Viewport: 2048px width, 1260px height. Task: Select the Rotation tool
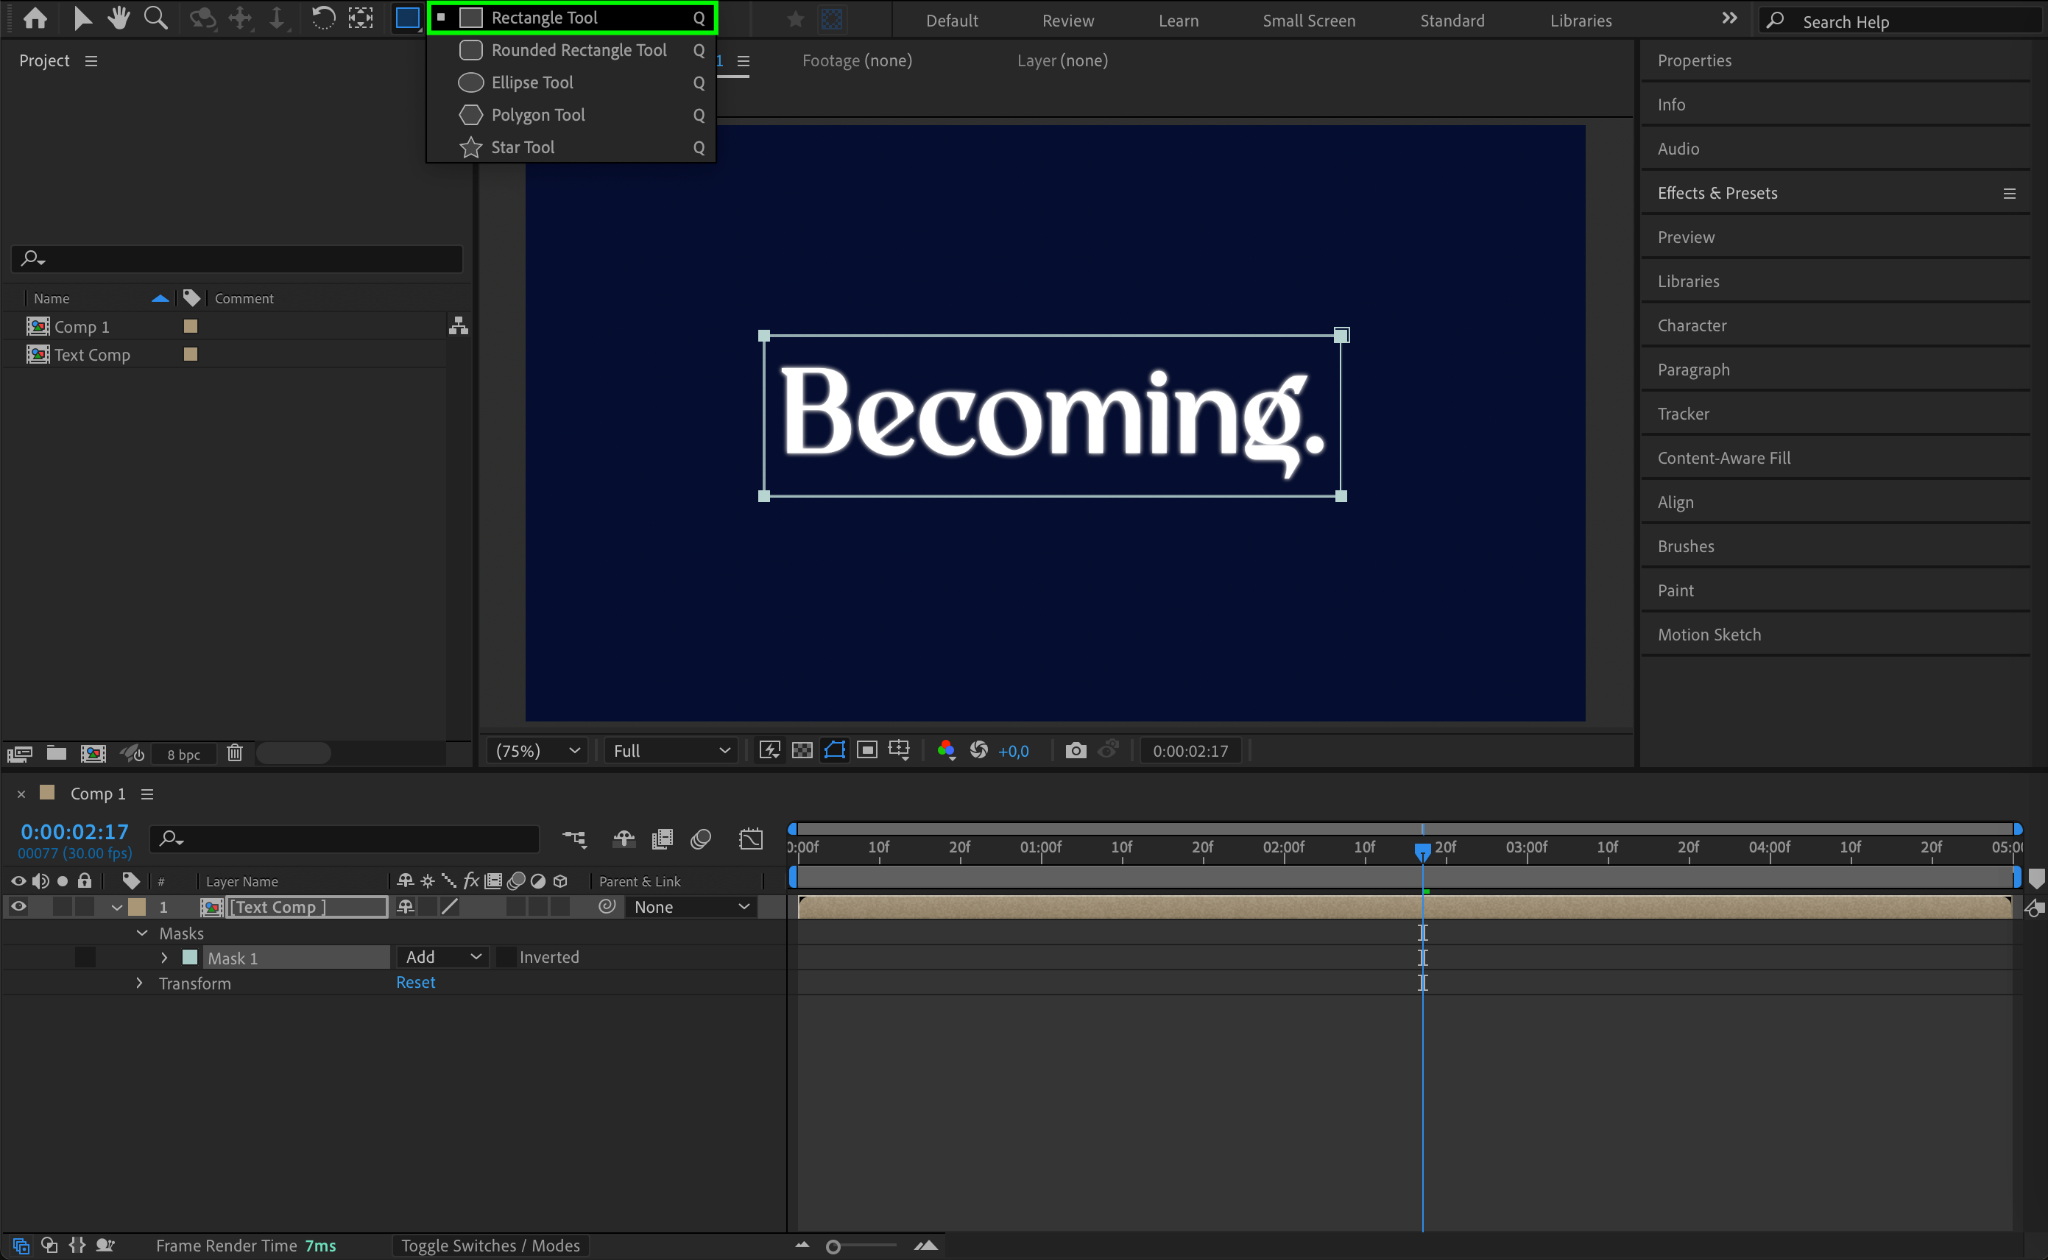[x=323, y=18]
